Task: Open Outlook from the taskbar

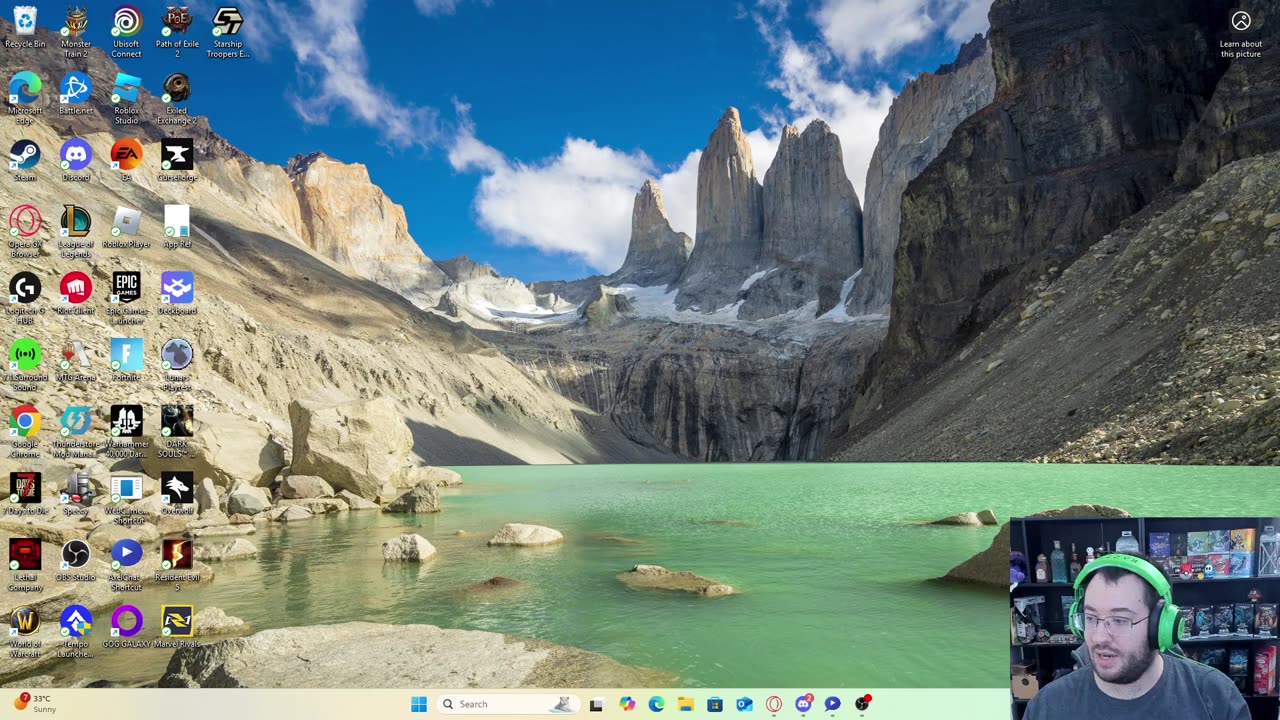Action: coord(744,704)
